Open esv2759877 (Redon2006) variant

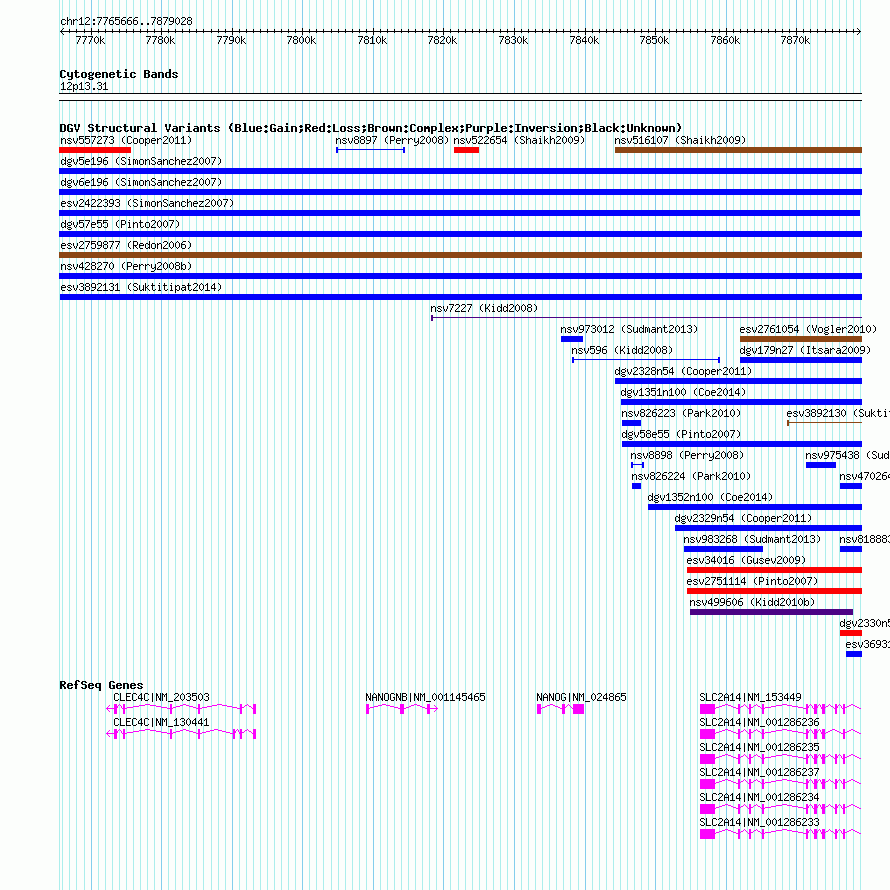coord(126,245)
